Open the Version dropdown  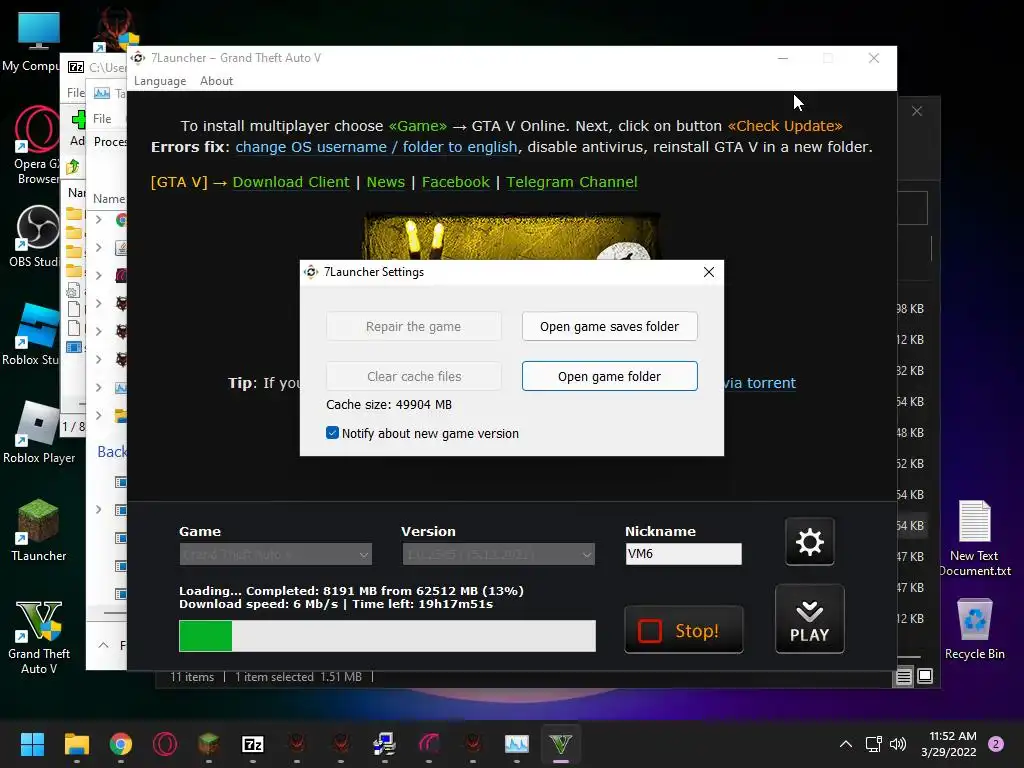498,554
